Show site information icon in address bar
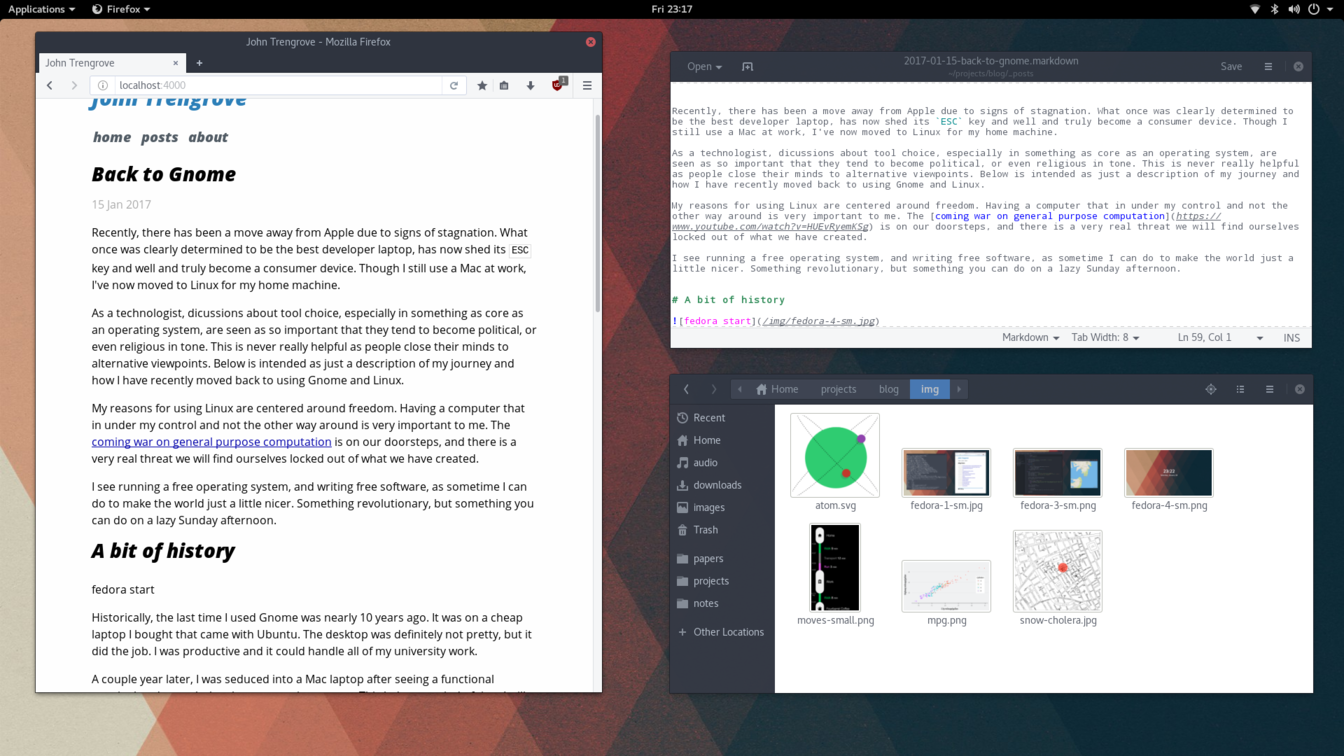Screen dimensions: 1344x756 pyautogui.click(x=103, y=86)
